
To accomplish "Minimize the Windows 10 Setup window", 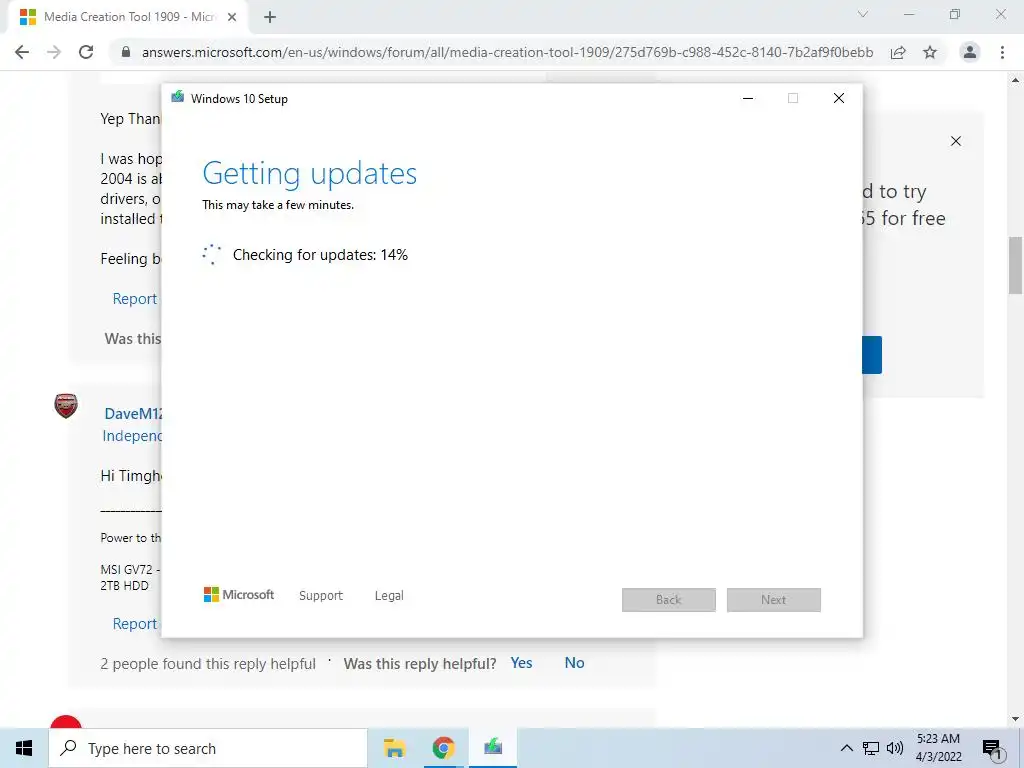I will pyautogui.click(x=748, y=98).
